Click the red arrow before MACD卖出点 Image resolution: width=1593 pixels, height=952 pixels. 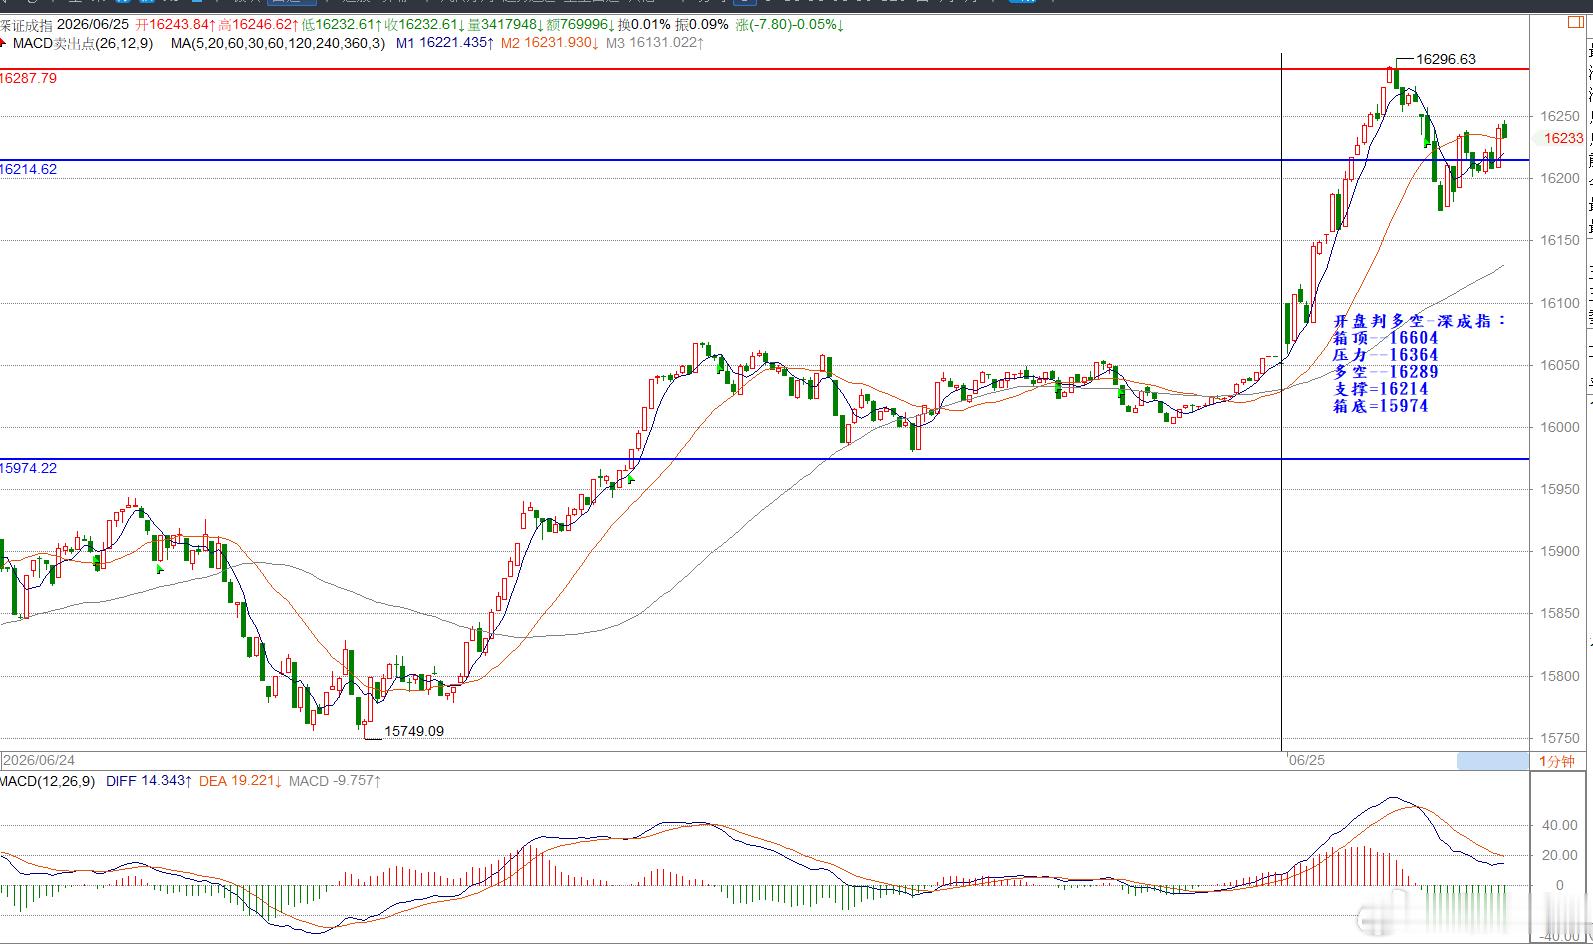4,43
